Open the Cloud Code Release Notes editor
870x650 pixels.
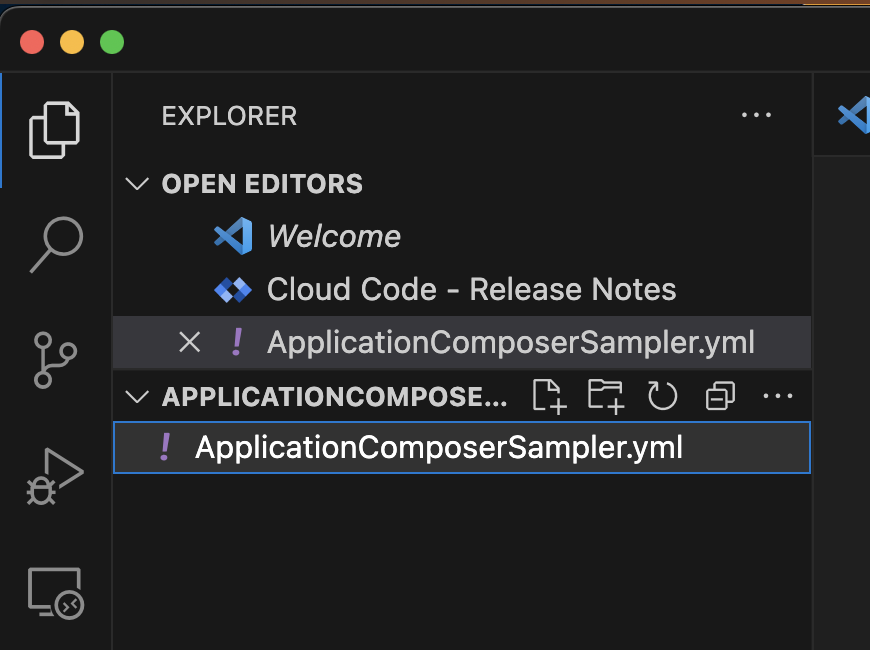click(x=470, y=289)
